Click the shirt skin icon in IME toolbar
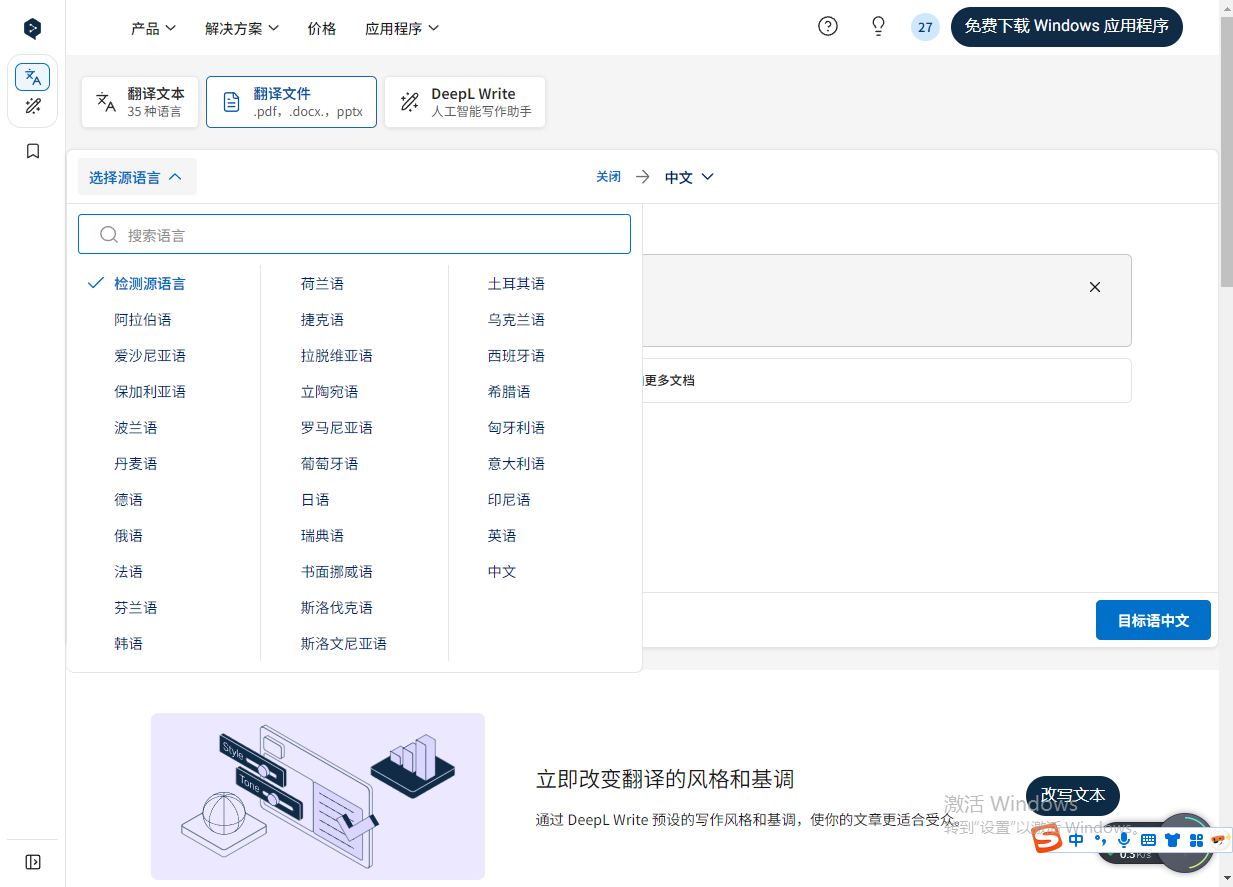 1172,840
